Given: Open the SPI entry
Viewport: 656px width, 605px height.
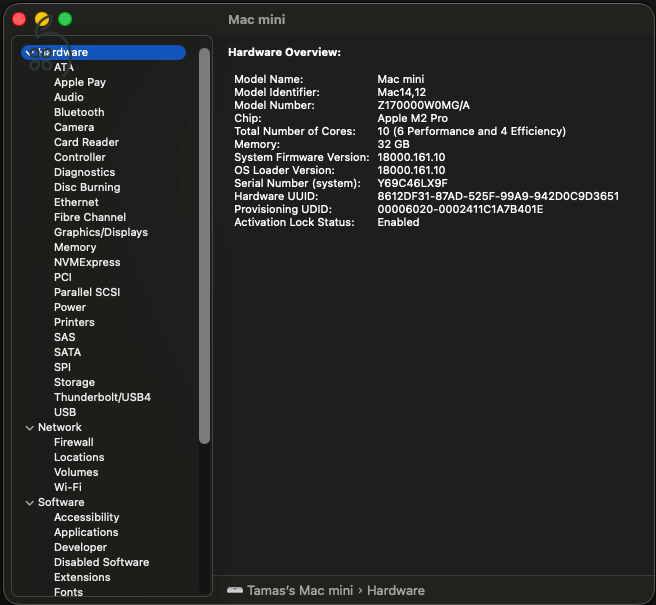Looking at the screenshot, I should [62, 367].
